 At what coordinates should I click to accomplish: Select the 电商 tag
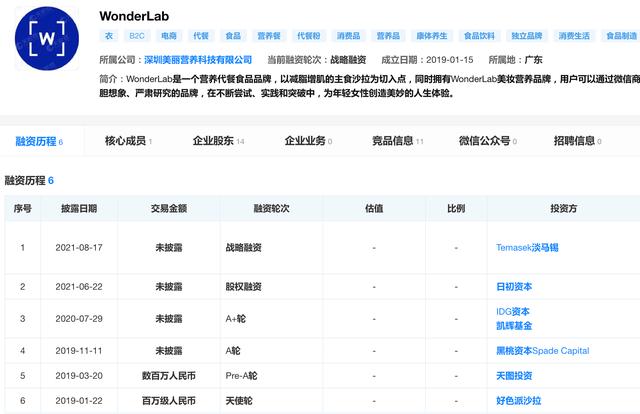tap(169, 36)
